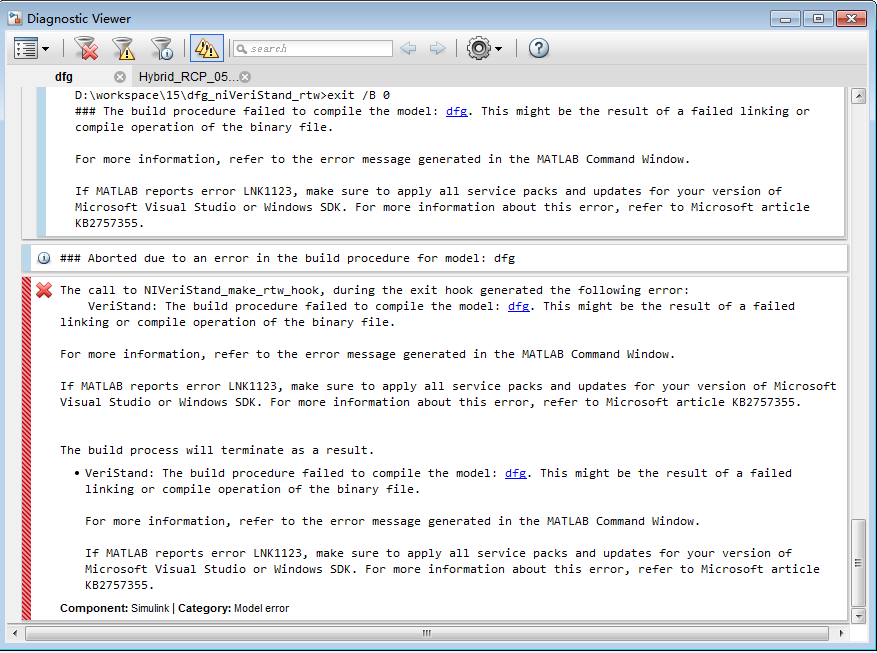Screen dimensions: 877x653
Task: Click the Diagnostic Viewer title bar icon
Action: [15, 18]
